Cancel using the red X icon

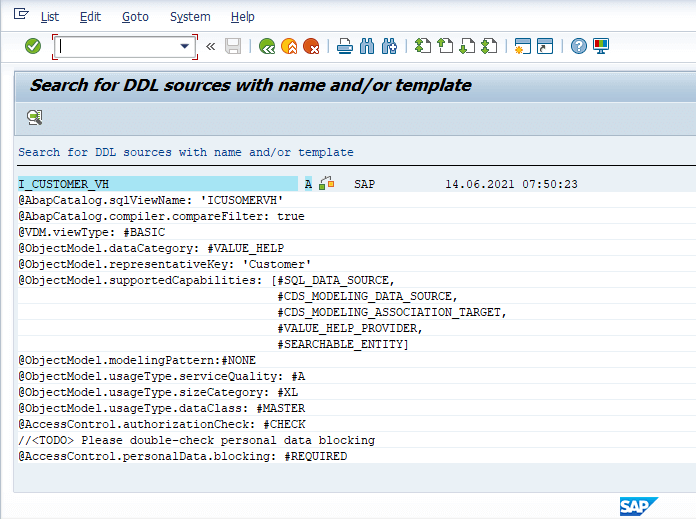tap(311, 46)
